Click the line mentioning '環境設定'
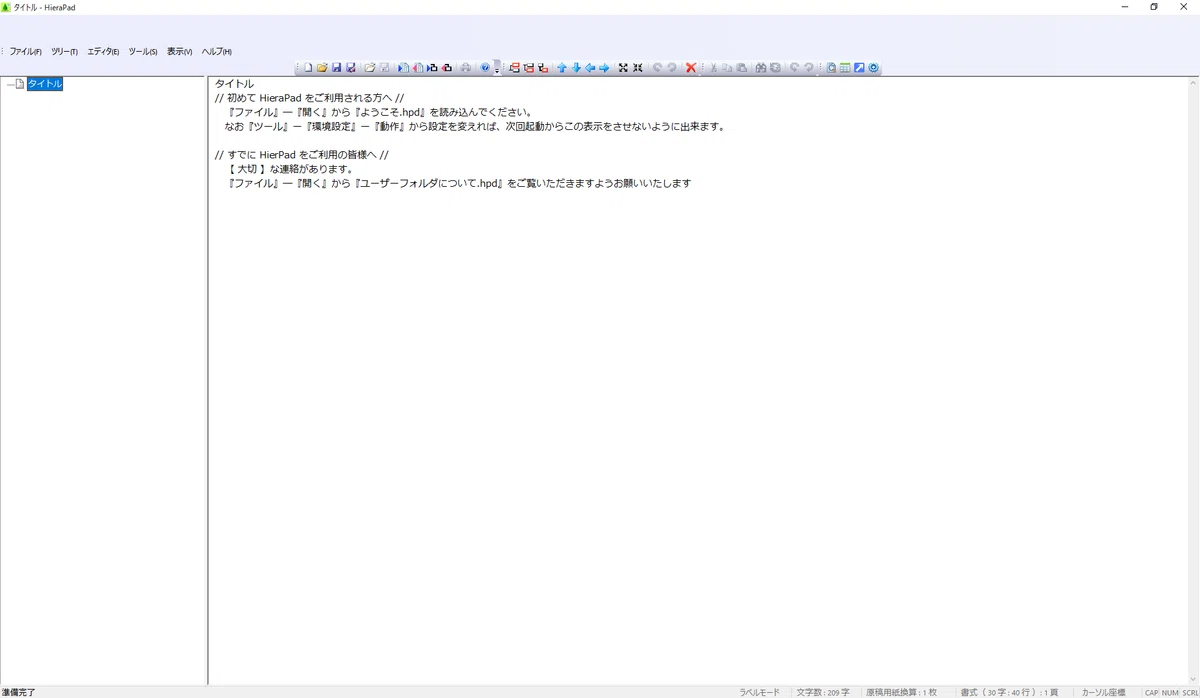This screenshot has width=1200, height=698. point(475,127)
